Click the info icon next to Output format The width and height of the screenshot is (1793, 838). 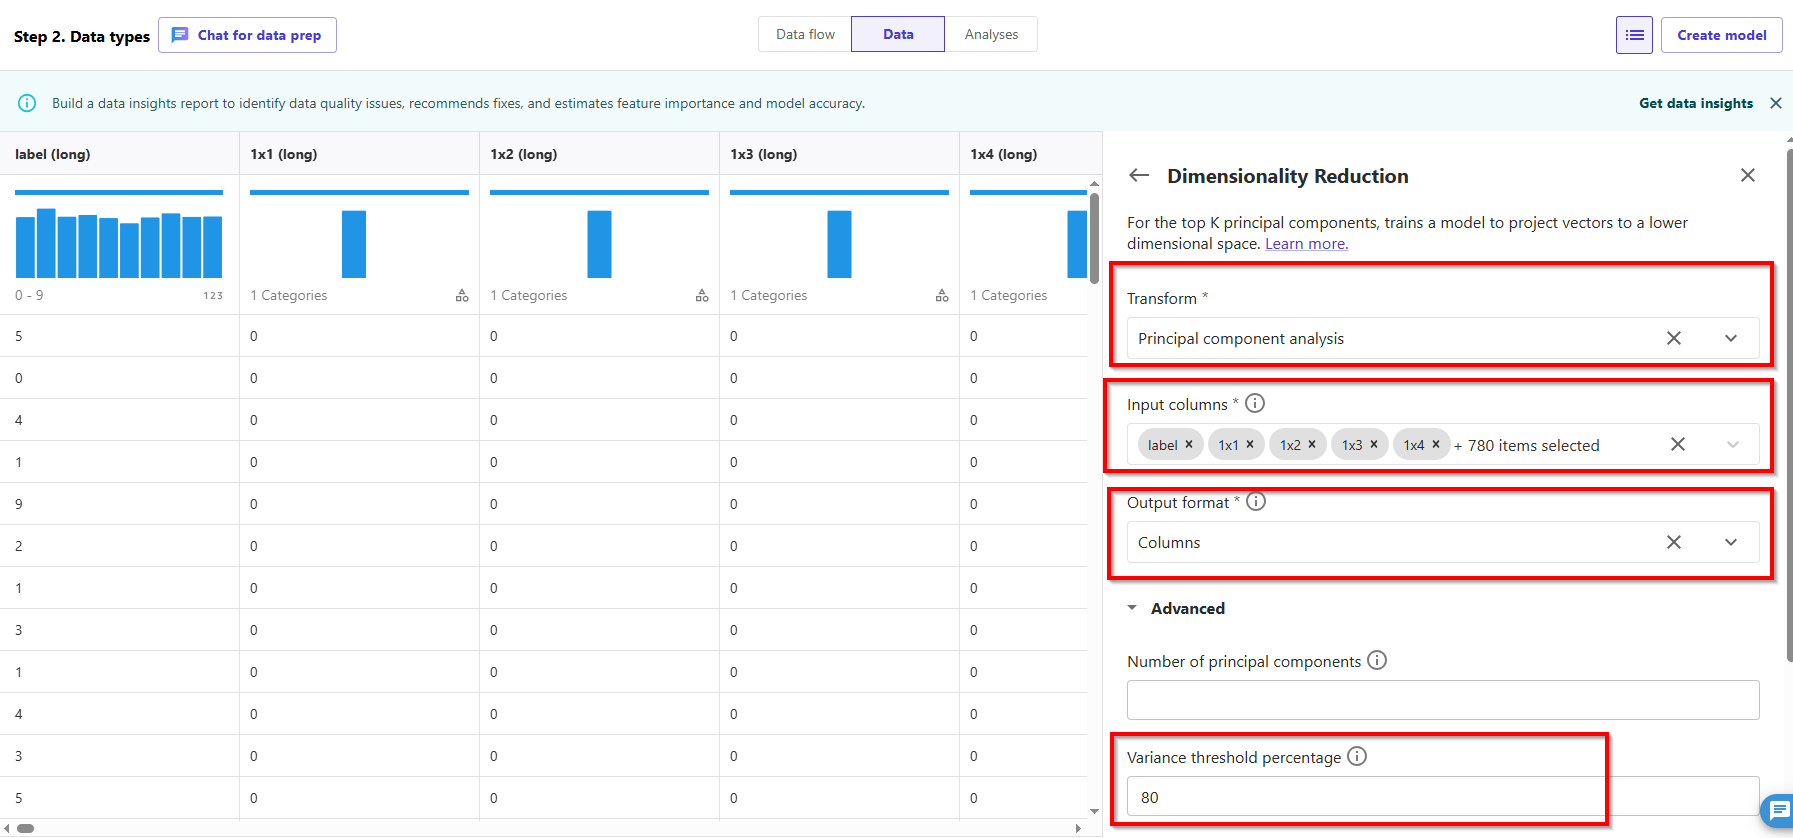pos(1256,502)
